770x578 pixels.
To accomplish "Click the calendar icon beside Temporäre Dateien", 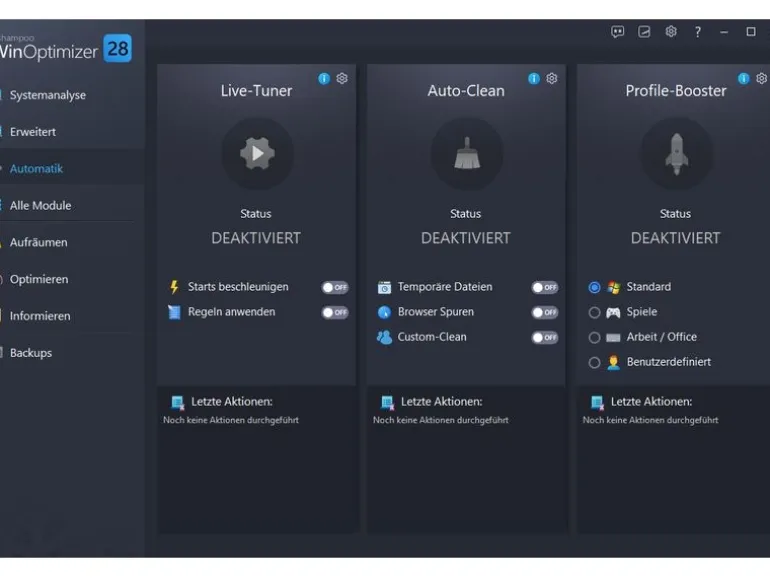I will [x=384, y=287].
